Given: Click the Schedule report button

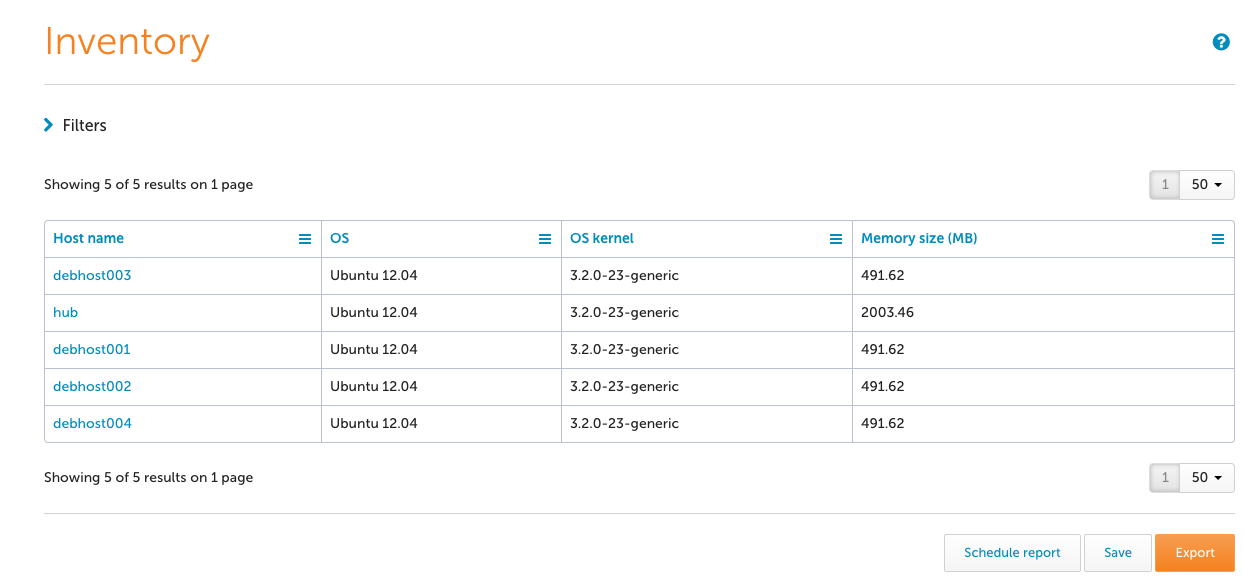Looking at the screenshot, I should click(x=1012, y=553).
